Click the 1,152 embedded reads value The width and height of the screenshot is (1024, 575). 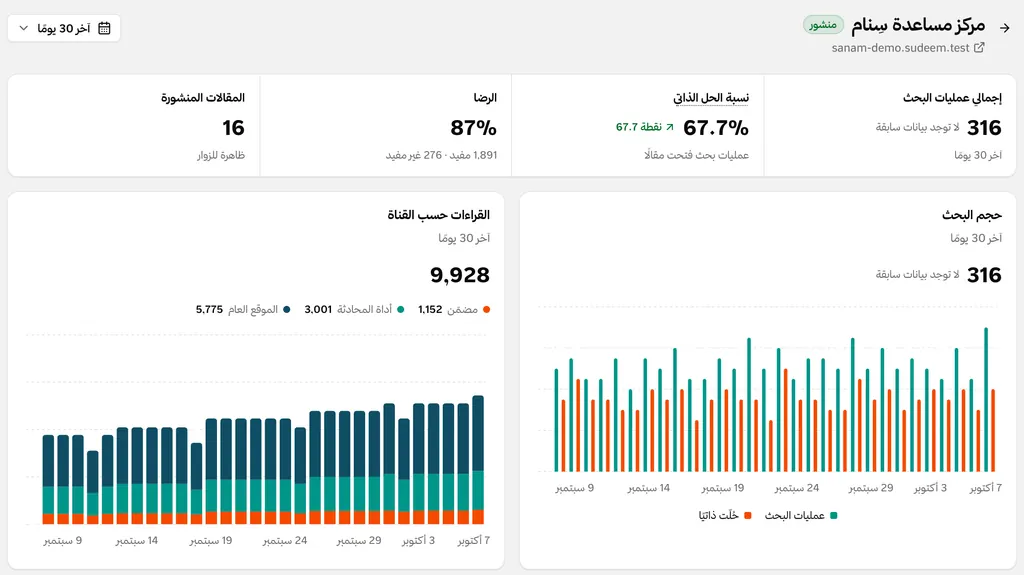[x=430, y=309]
